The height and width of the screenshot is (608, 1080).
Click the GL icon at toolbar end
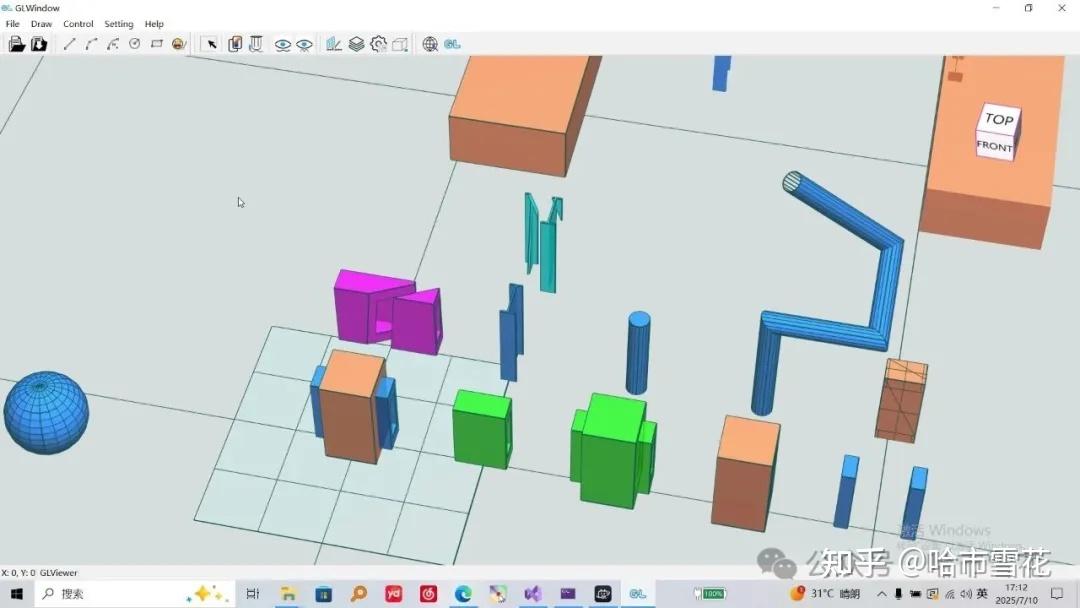click(451, 43)
